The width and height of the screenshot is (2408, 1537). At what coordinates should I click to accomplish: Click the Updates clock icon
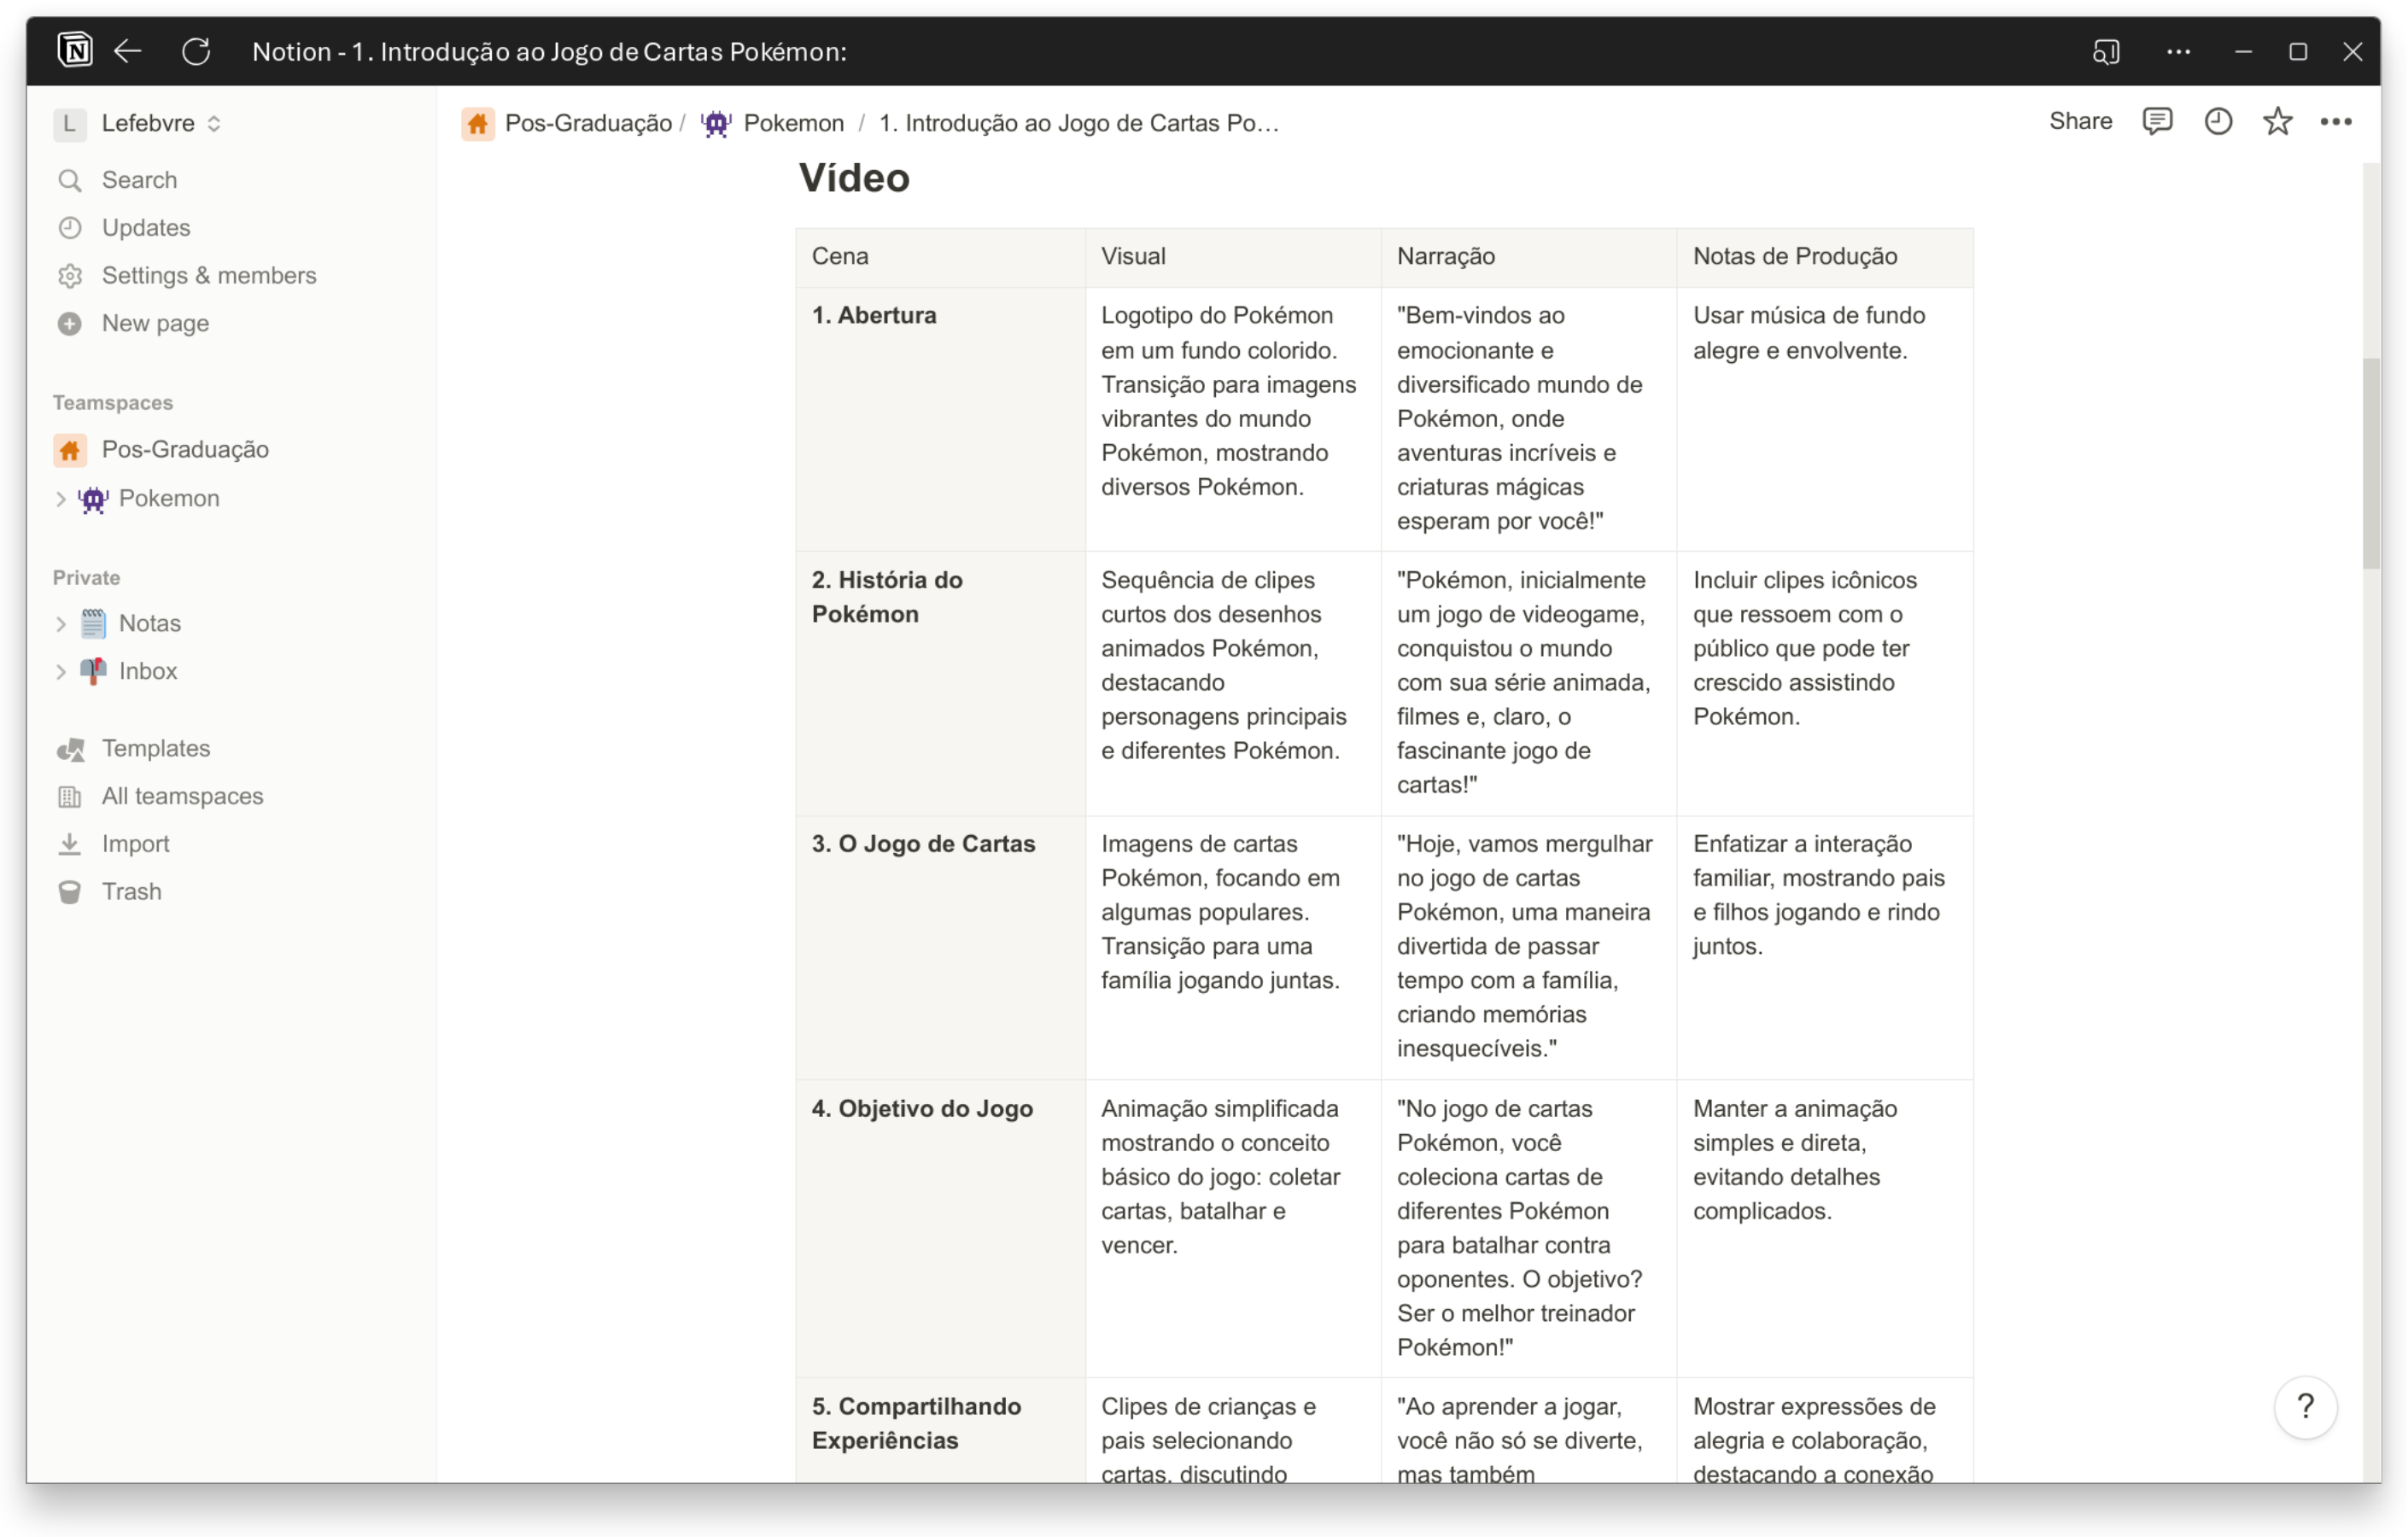tap(70, 228)
